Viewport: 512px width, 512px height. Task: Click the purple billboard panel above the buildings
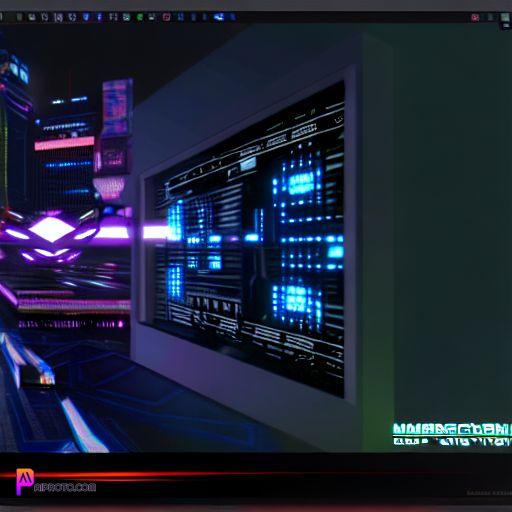click(x=116, y=107)
